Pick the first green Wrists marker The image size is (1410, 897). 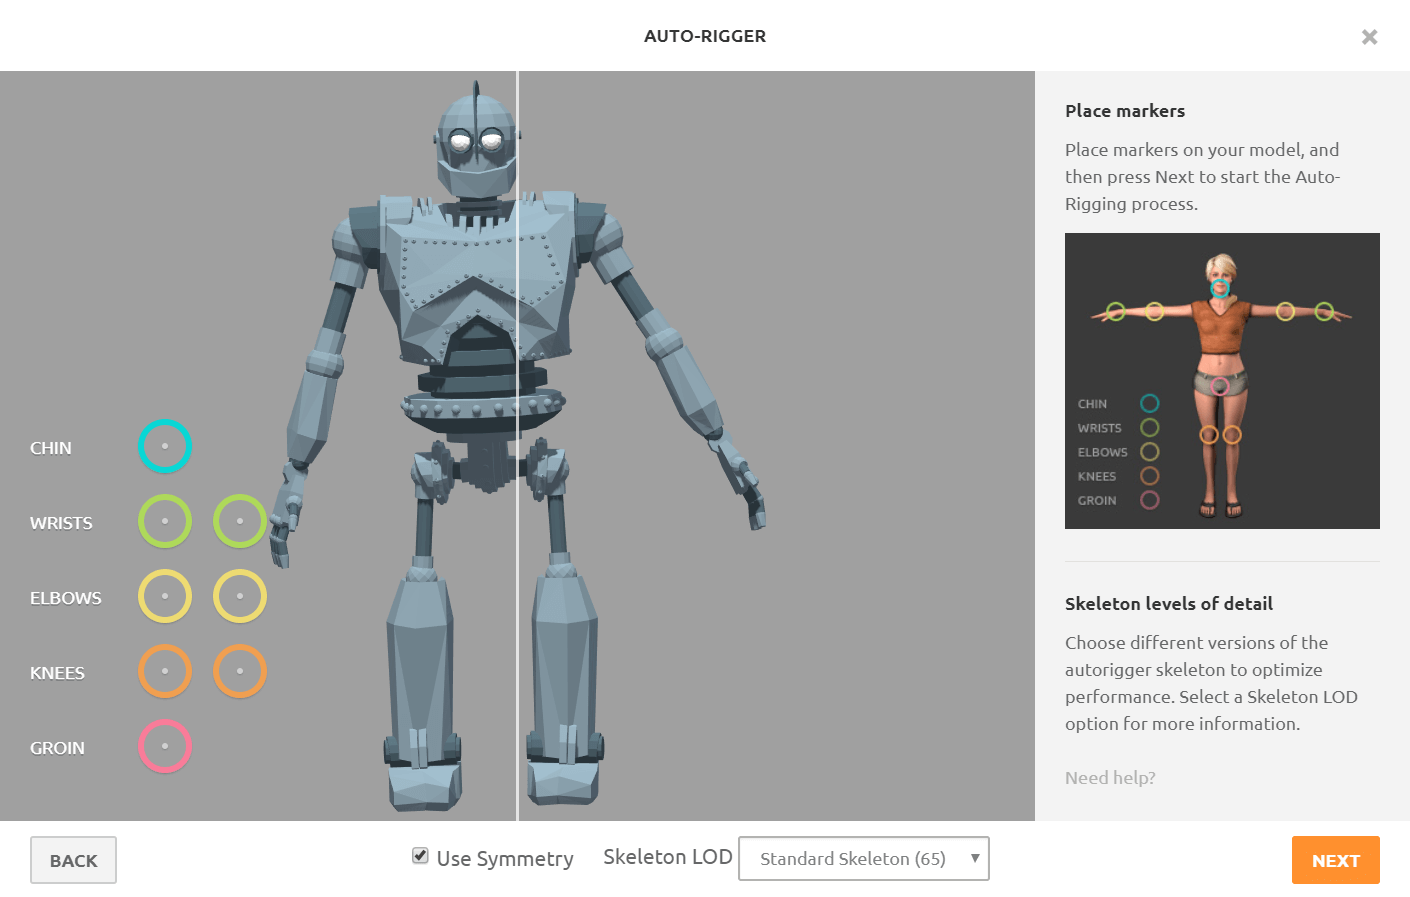[165, 521]
